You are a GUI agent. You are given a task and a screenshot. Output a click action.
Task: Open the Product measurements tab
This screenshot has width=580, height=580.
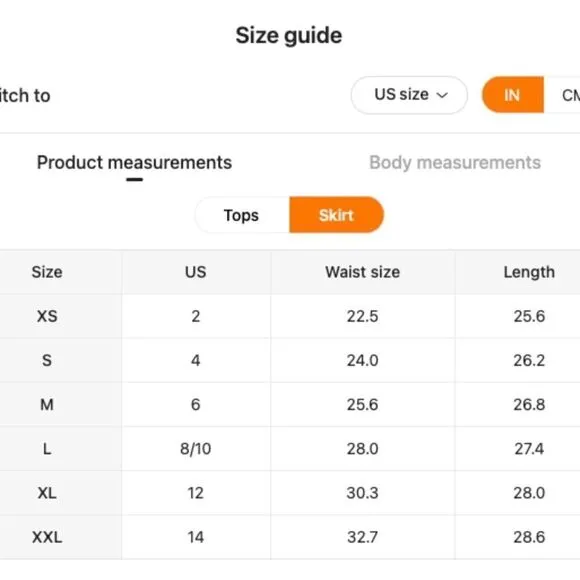coord(134,162)
